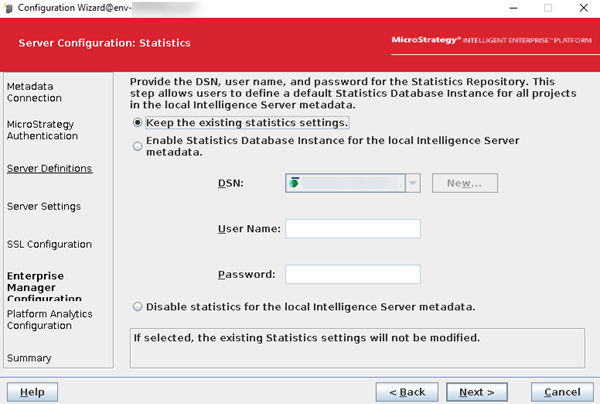Viewport: 600px width, 404px height.
Task: Open the Server Definitions link
Action: pos(49,168)
